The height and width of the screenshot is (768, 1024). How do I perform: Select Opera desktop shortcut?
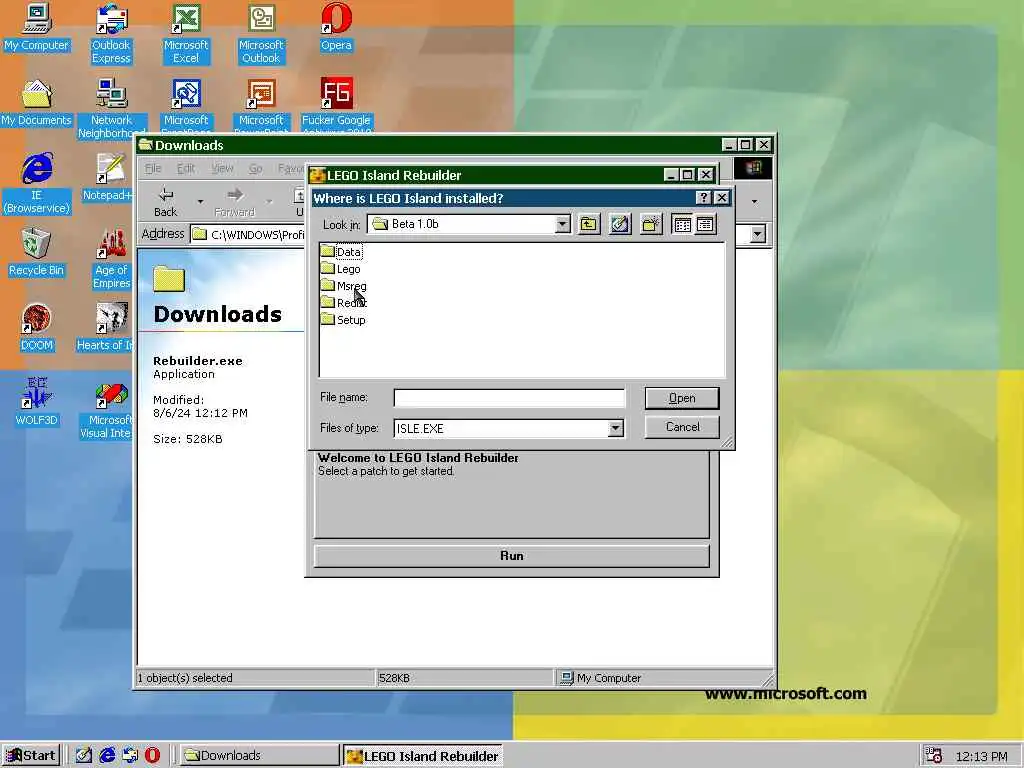(x=336, y=27)
